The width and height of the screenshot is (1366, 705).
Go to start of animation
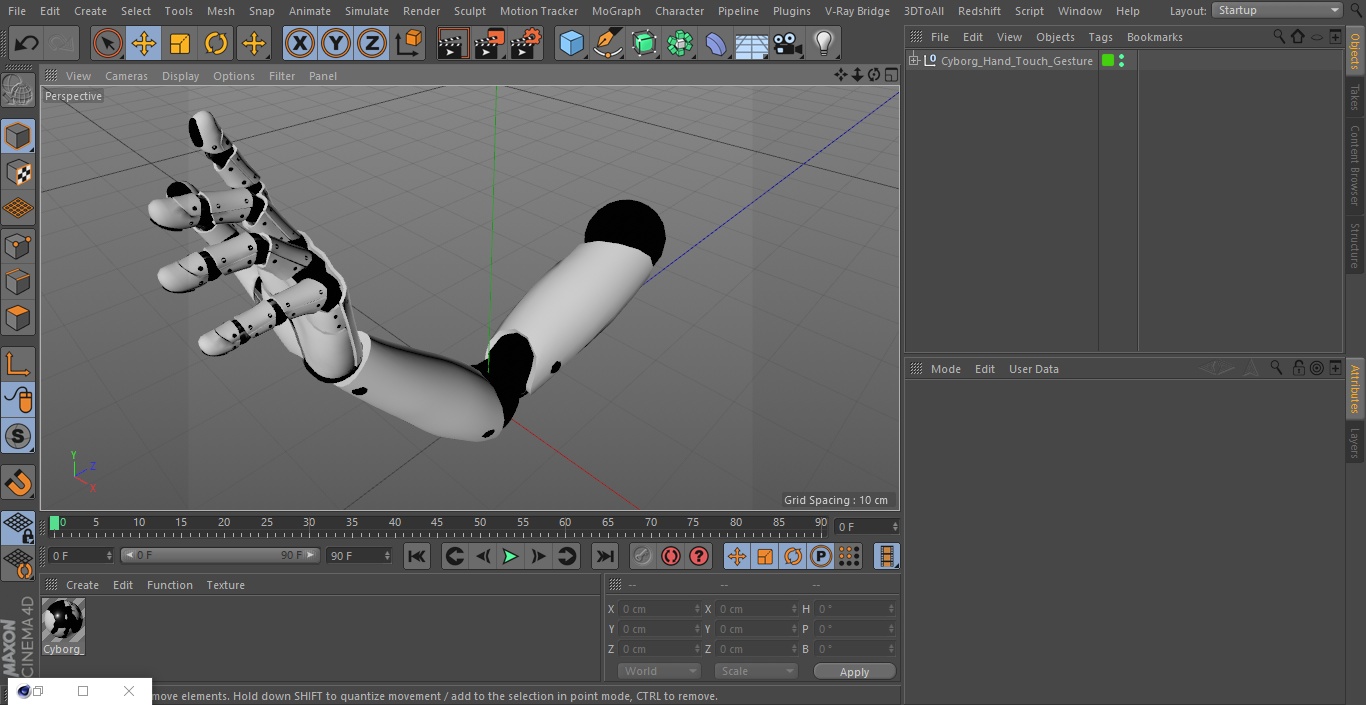417,556
